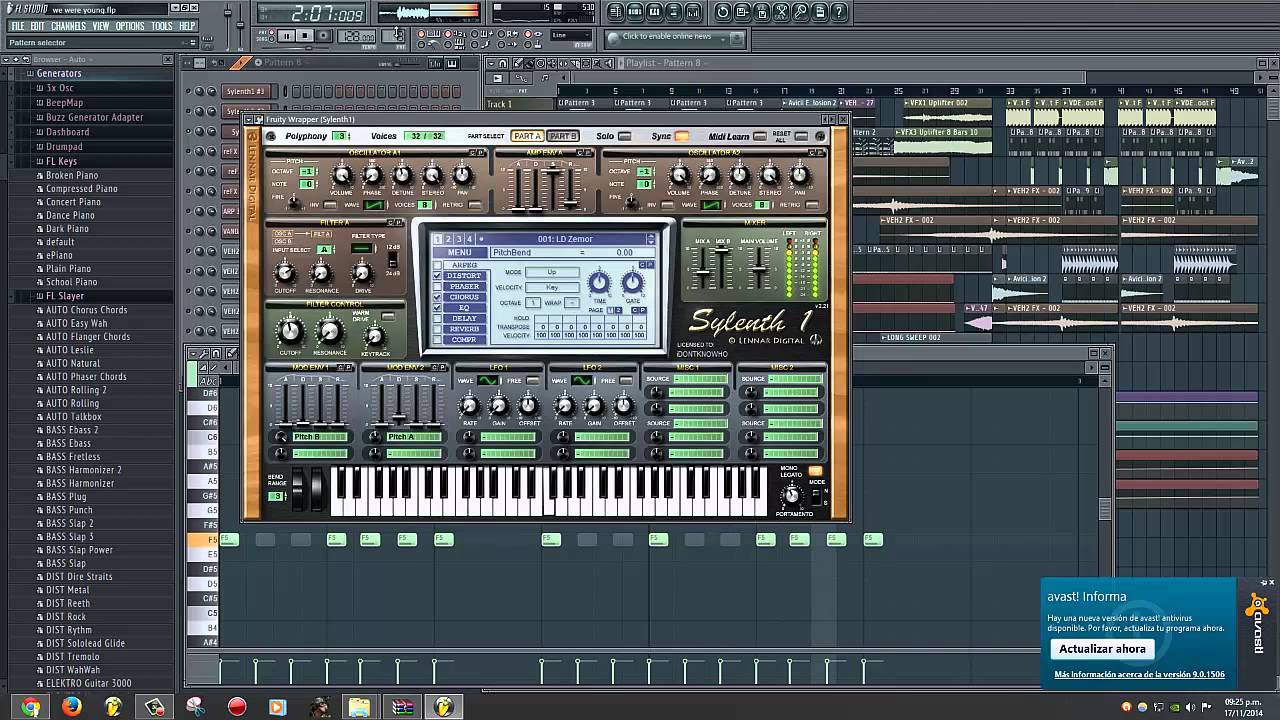This screenshot has height=720, width=1280.
Task: Open the OPTIONS menu
Action: tap(130, 26)
